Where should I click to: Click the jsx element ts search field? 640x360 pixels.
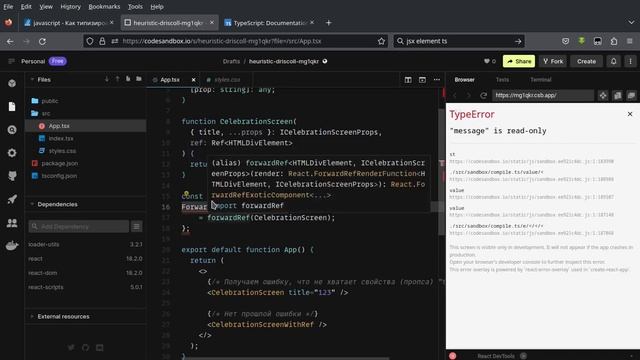point(459,41)
